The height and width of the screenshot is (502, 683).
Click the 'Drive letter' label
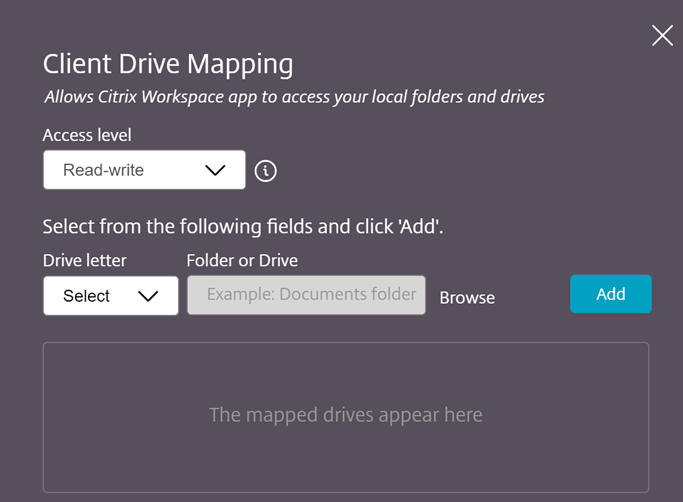(x=85, y=261)
